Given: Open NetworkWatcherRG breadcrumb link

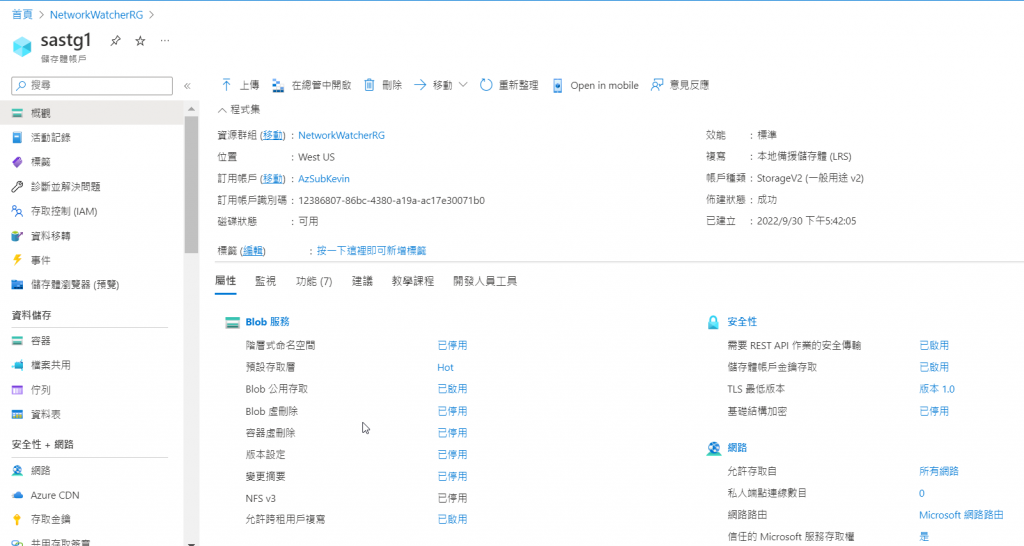Looking at the screenshot, I should (96, 14).
